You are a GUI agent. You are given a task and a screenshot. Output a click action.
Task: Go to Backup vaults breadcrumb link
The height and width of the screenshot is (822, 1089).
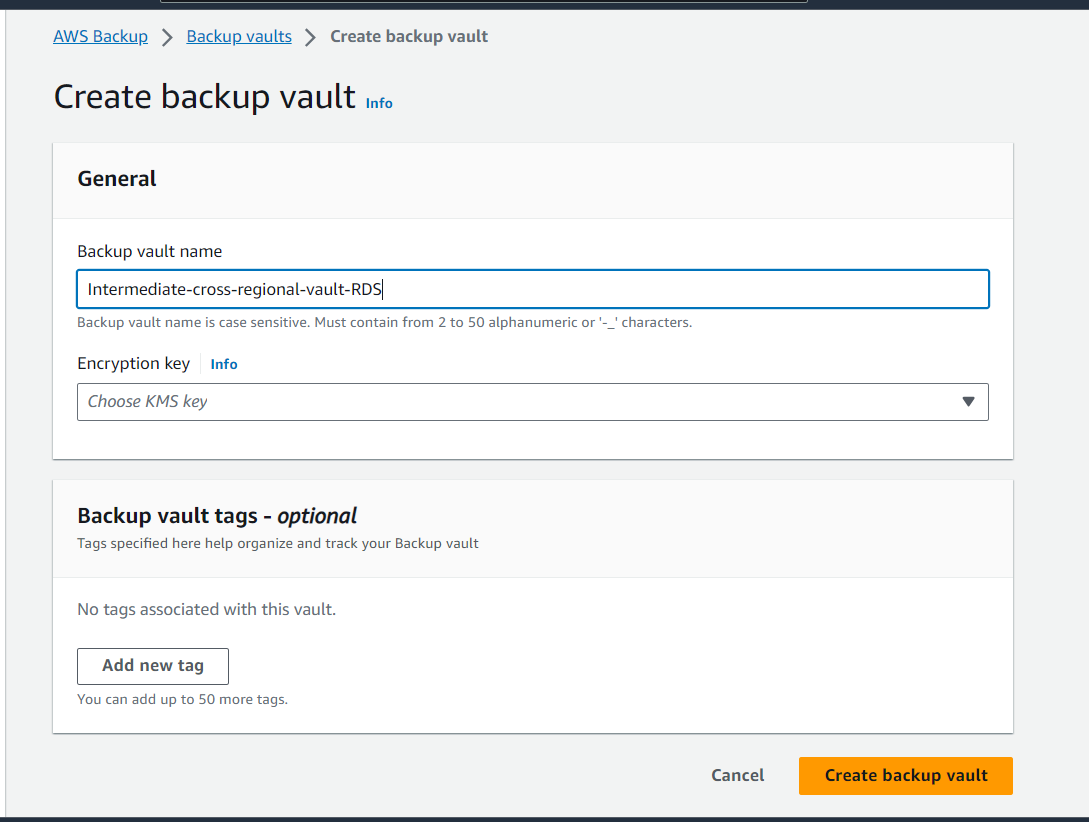click(x=239, y=37)
